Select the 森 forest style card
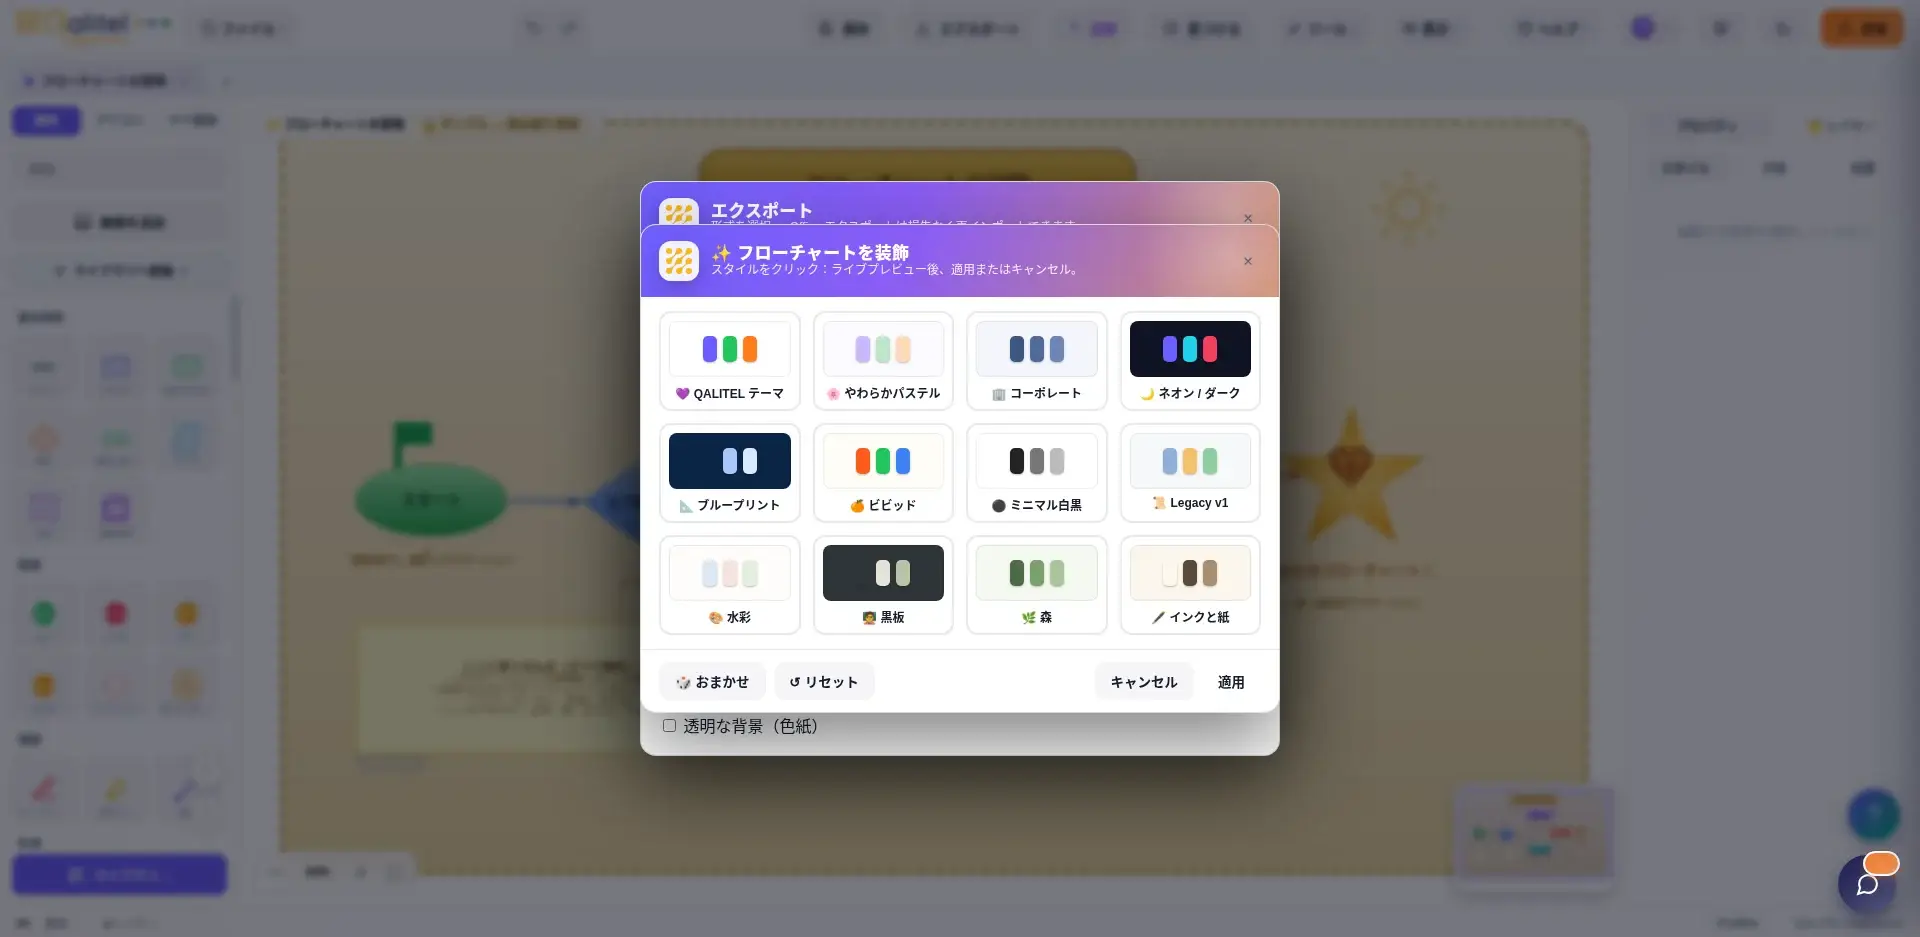Viewport: 1920px width, 937px height. click(1036, 585)
